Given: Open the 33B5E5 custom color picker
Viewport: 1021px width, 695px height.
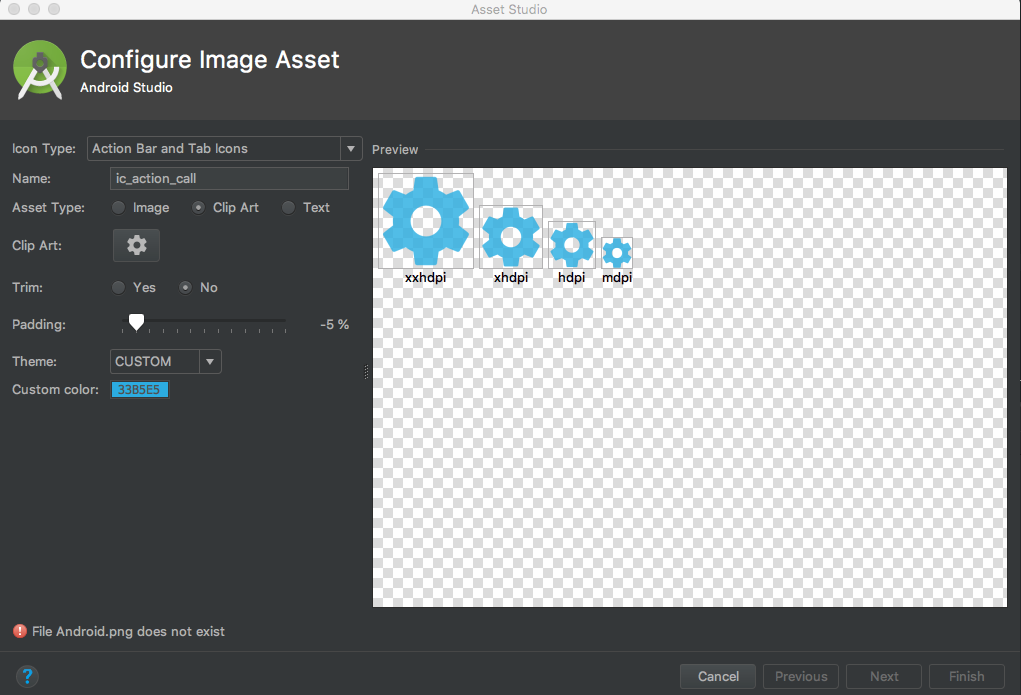Looking at the screenshot, I should click(x=139, y=389).
